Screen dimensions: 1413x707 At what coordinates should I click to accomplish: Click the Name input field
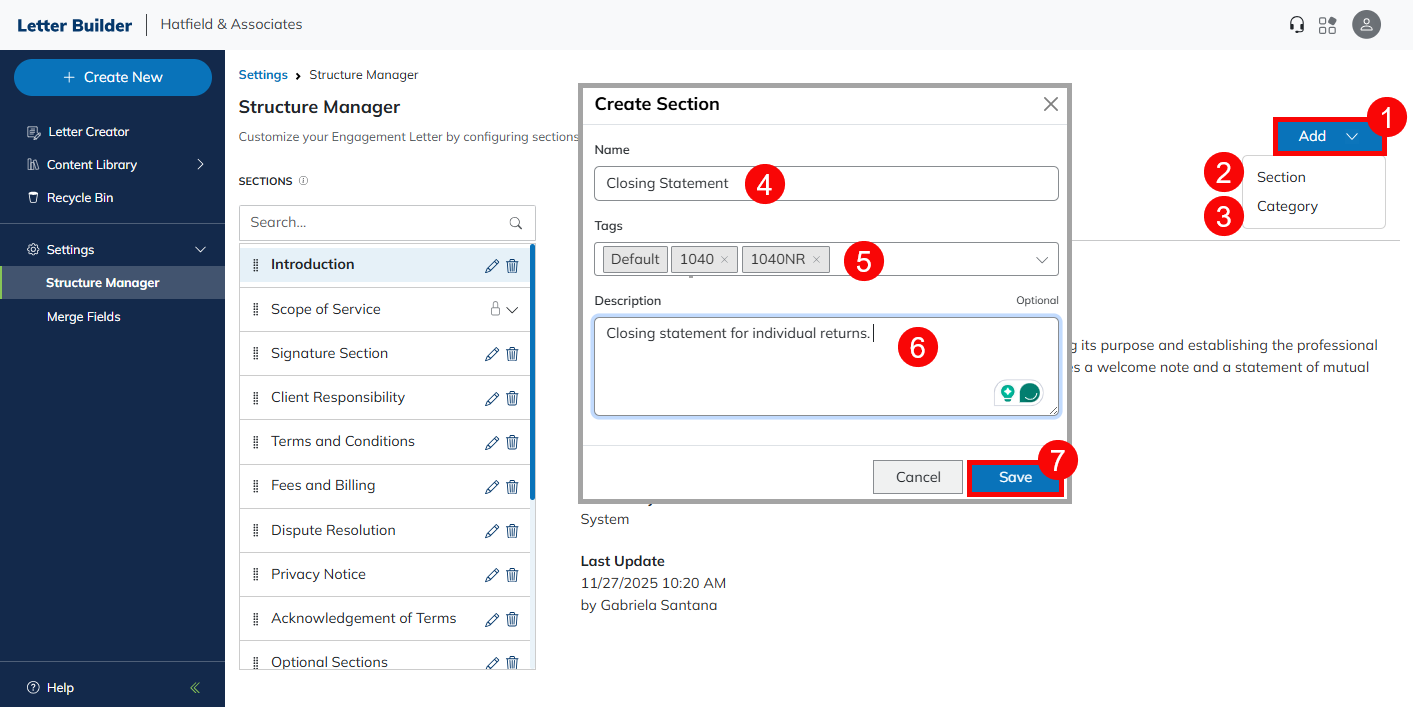click(900, 184)
